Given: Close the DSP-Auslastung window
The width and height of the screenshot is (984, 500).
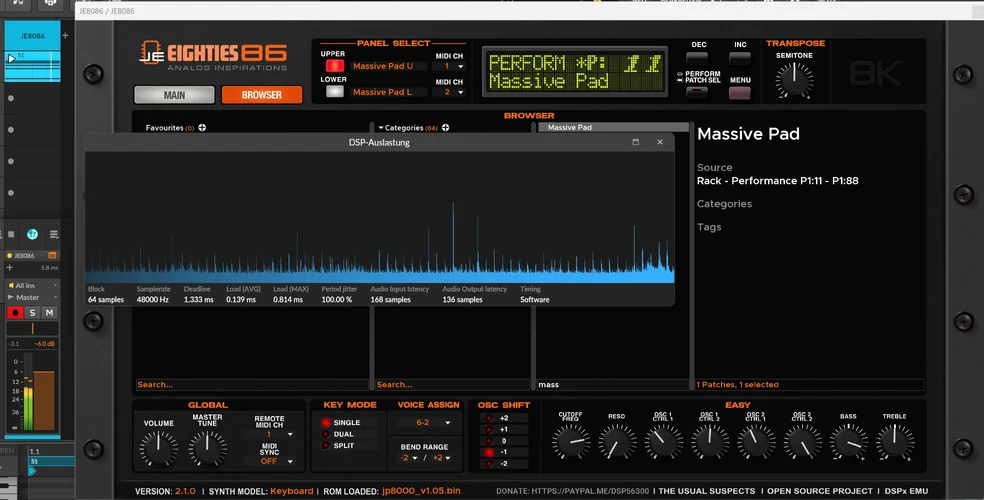Looking at the screenshot, I should coord(660,142).
